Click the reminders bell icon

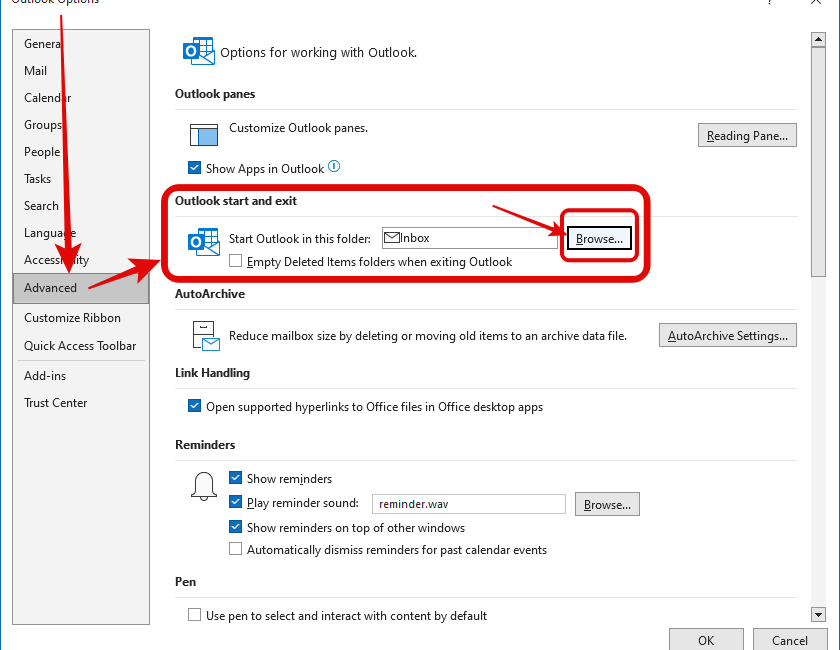coord(204,487)
